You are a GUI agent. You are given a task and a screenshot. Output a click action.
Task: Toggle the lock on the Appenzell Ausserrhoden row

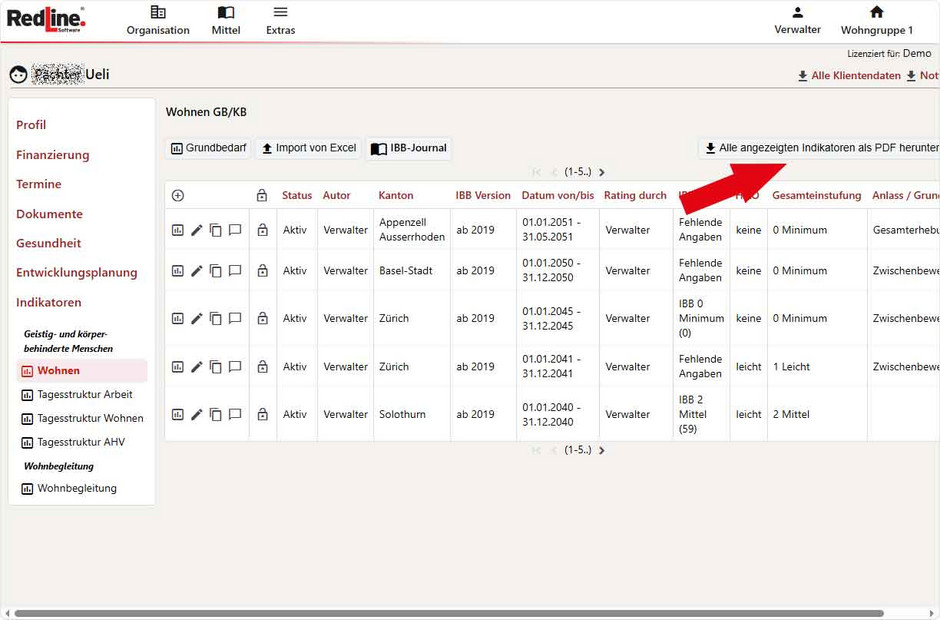point(262,230)
